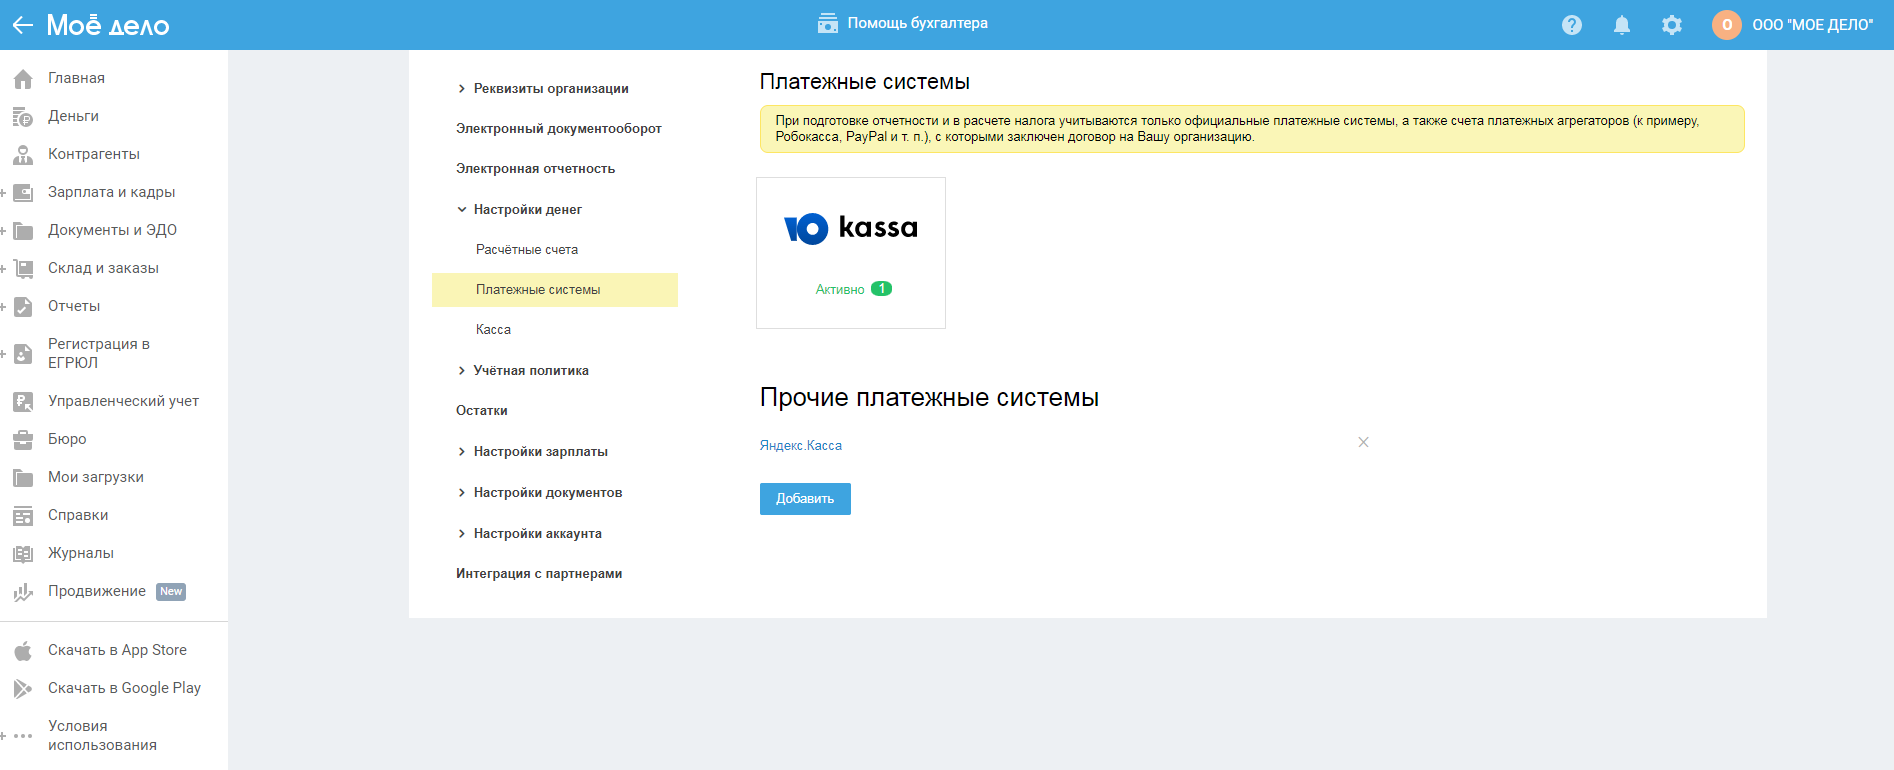The image size is (1894, 770).
Task: Open the Яндекс.Касса link
Action: 801,446
